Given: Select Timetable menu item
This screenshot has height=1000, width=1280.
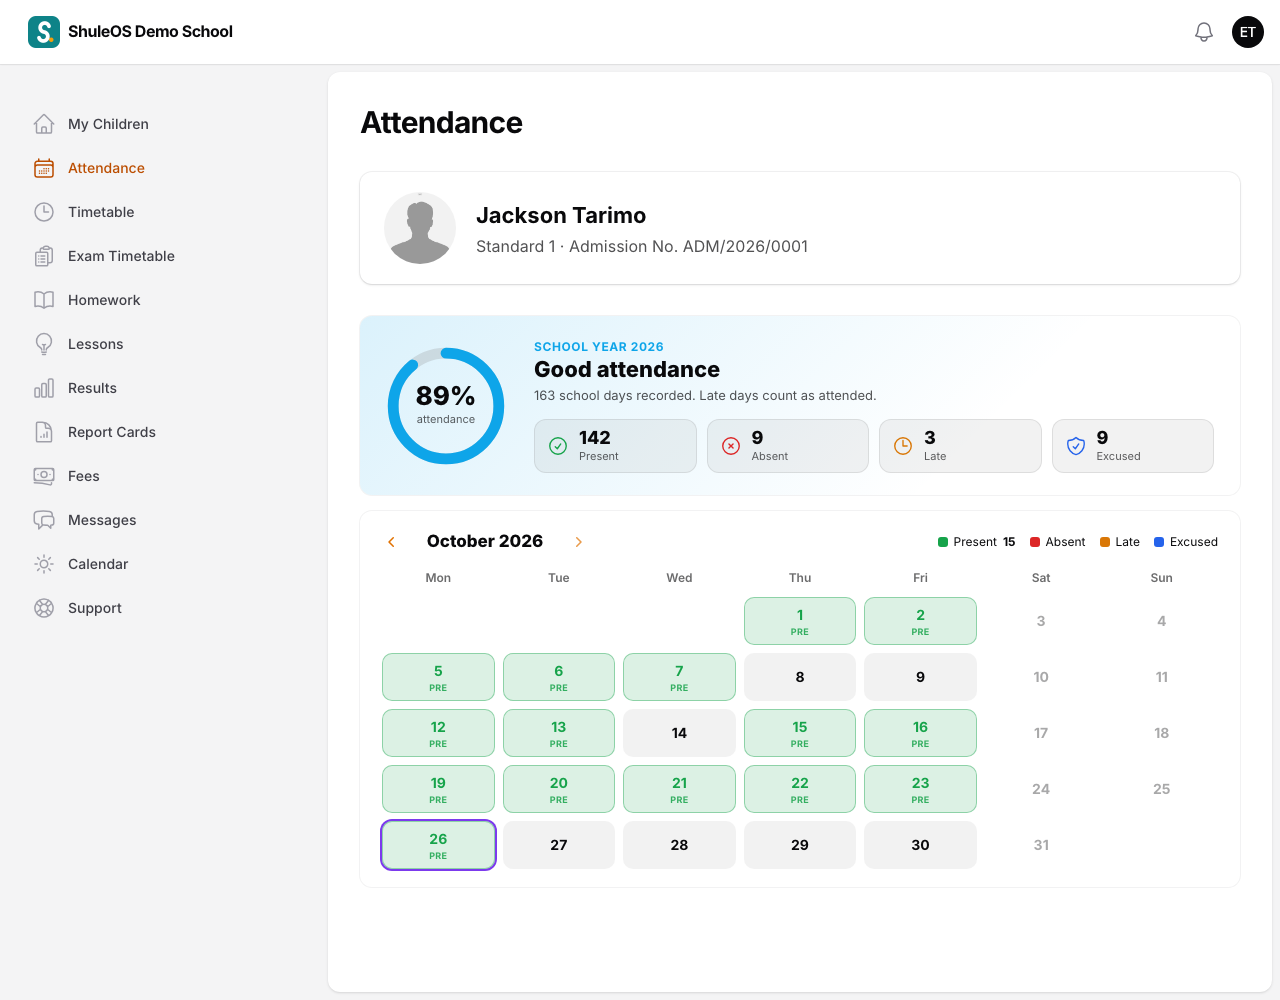Looking at the screenshot, I should pyautogui.click(x=101, y=212).
